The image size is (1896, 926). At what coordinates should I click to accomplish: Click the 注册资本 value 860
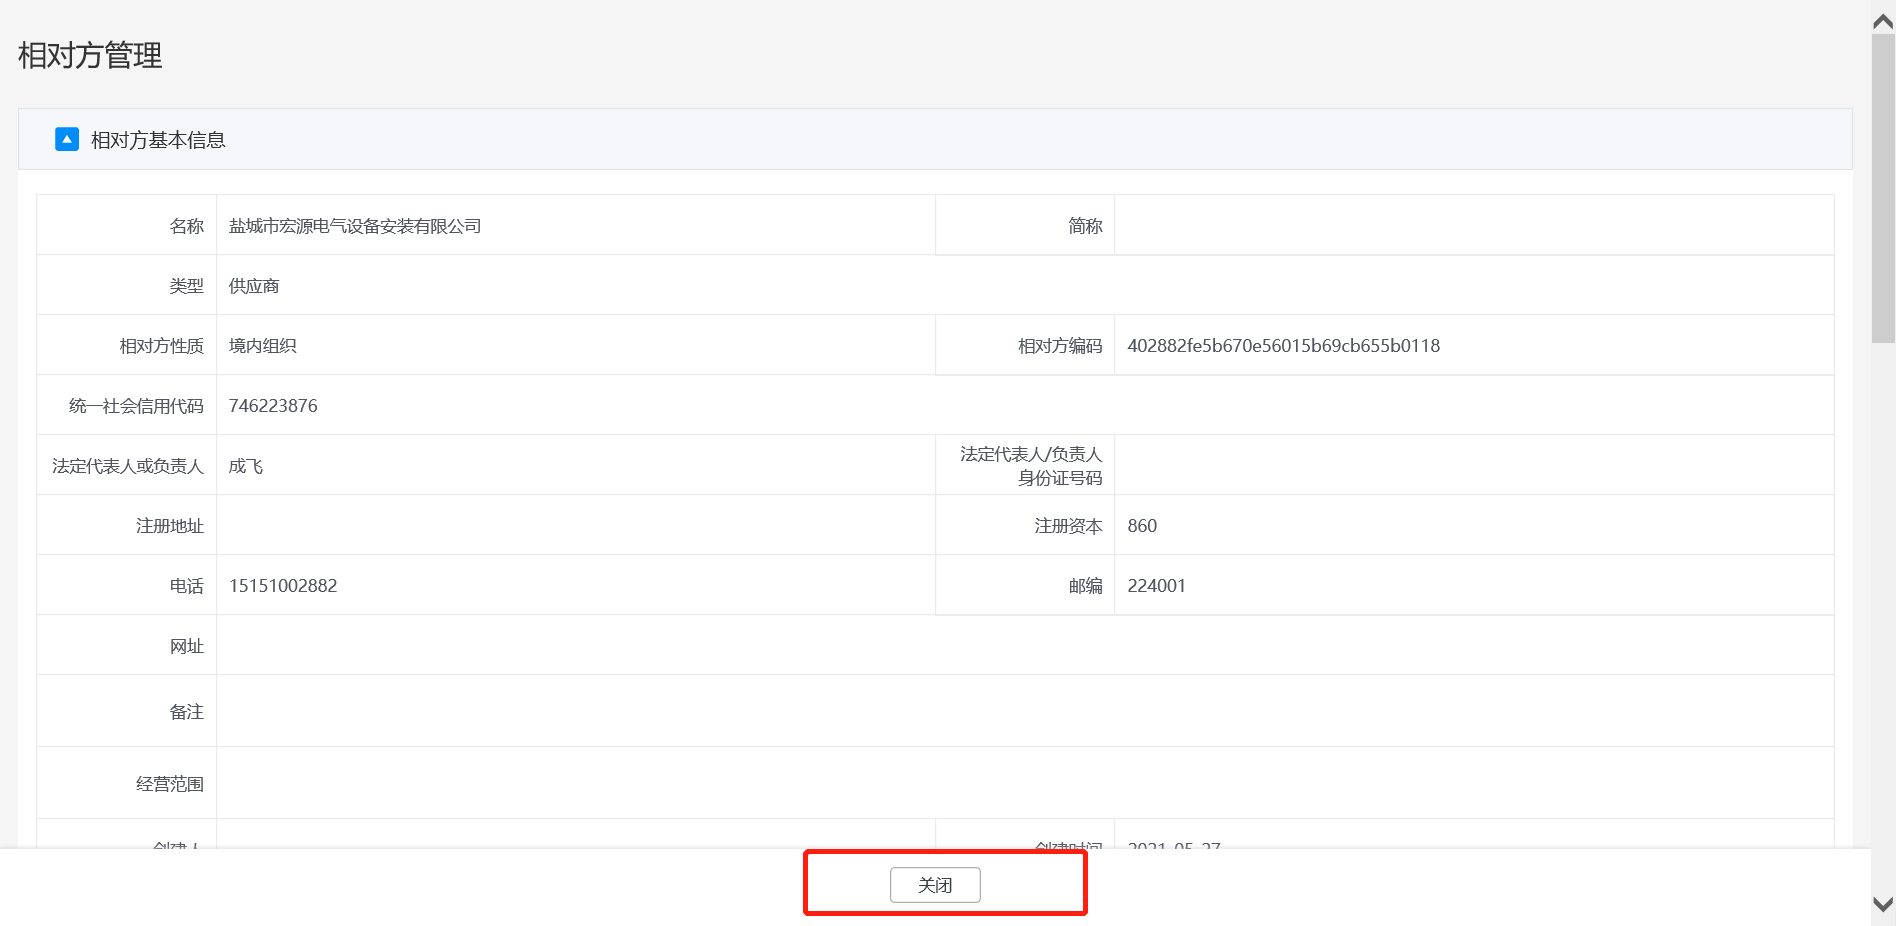(1142, 526)
